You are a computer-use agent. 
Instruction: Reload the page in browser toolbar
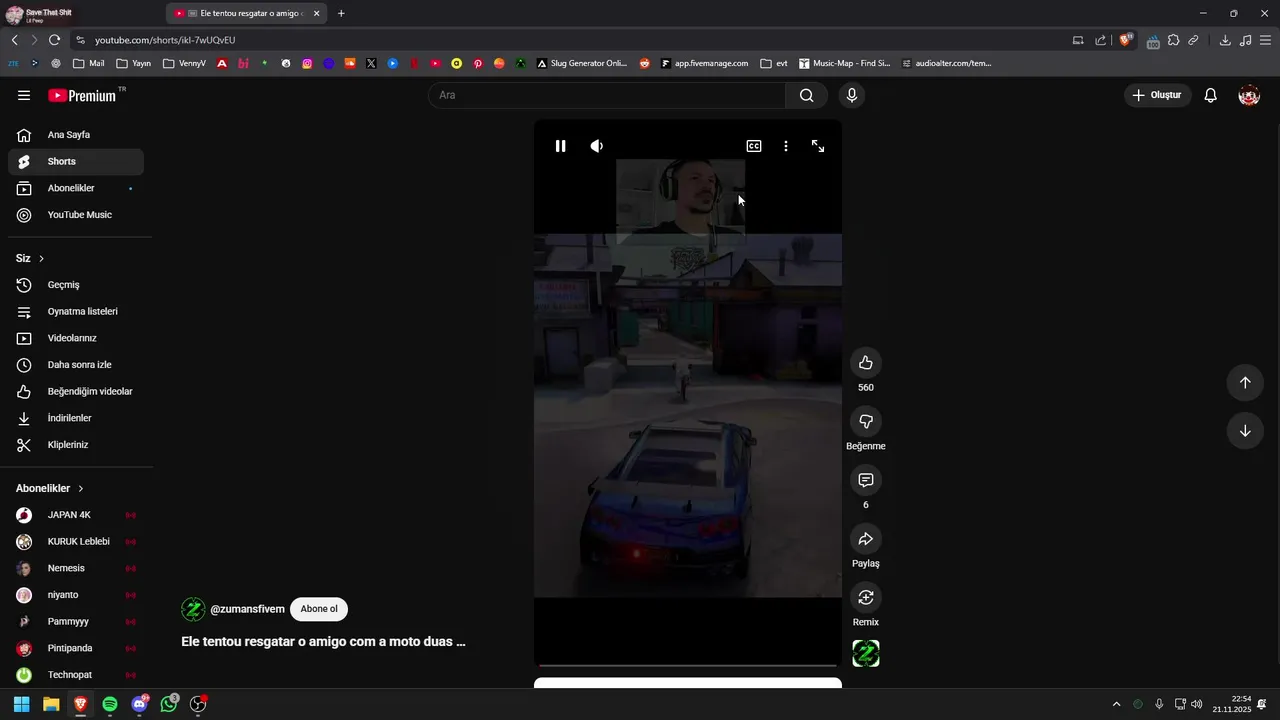[x=54, y=40]
